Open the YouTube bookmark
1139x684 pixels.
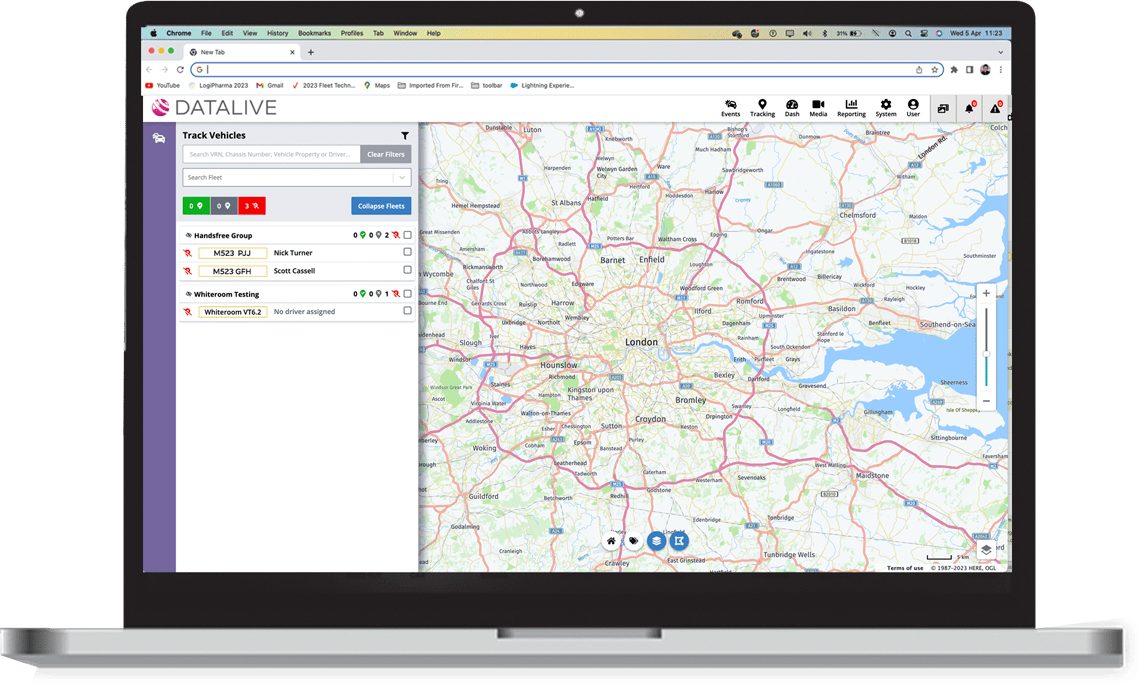pos(163,86)
